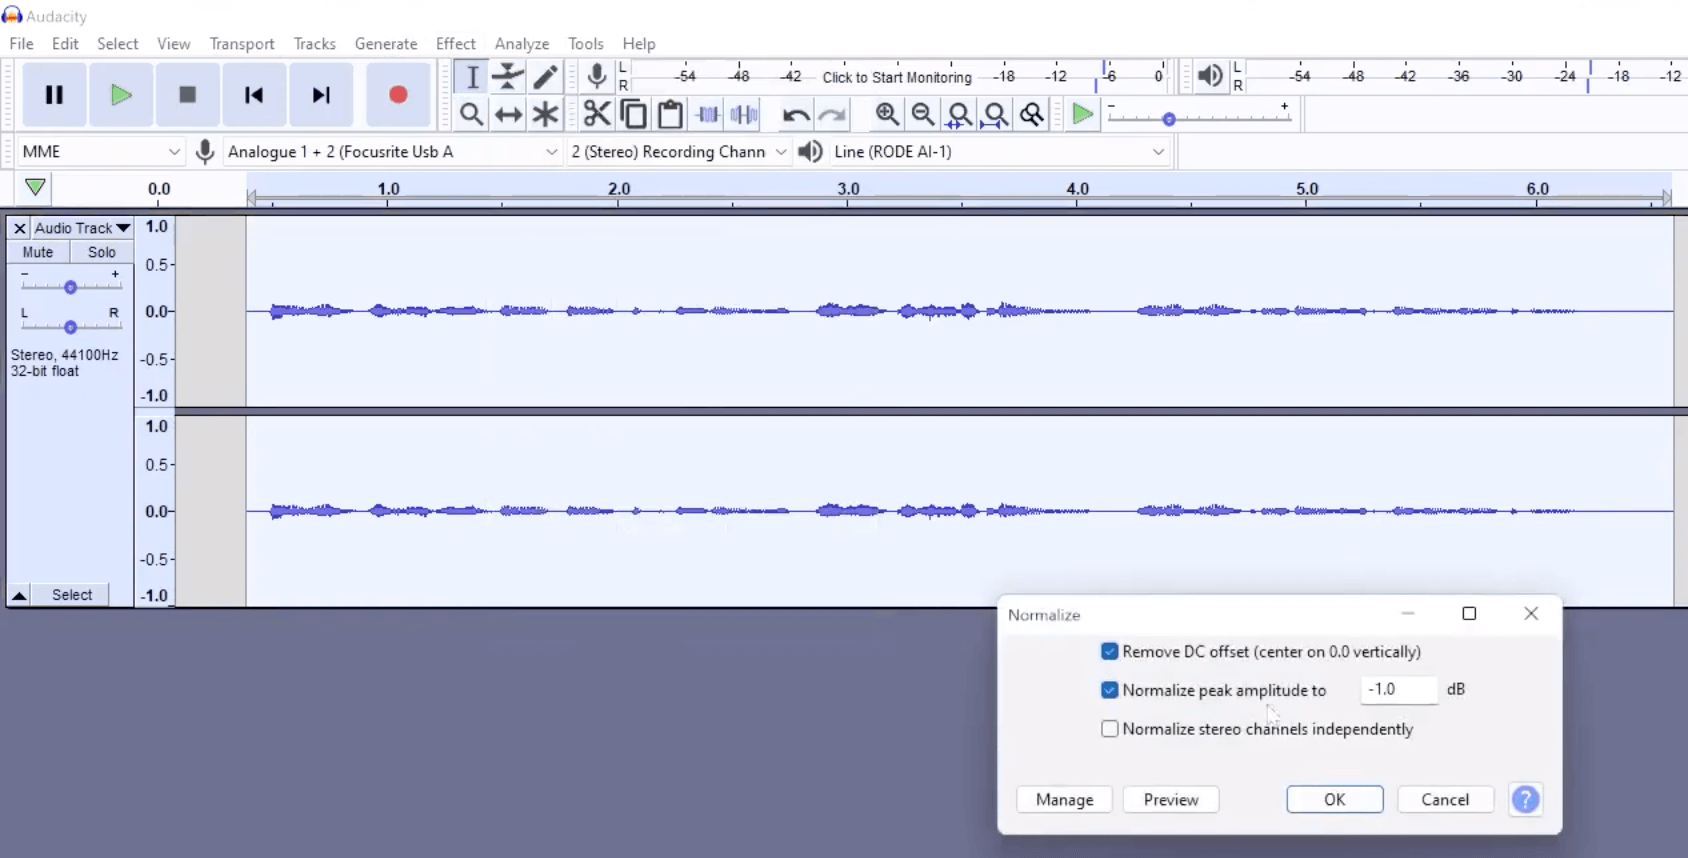Maximize the Normalize dialog window
This screenshot has width=1688, height=858.
tap(1469, 614)
